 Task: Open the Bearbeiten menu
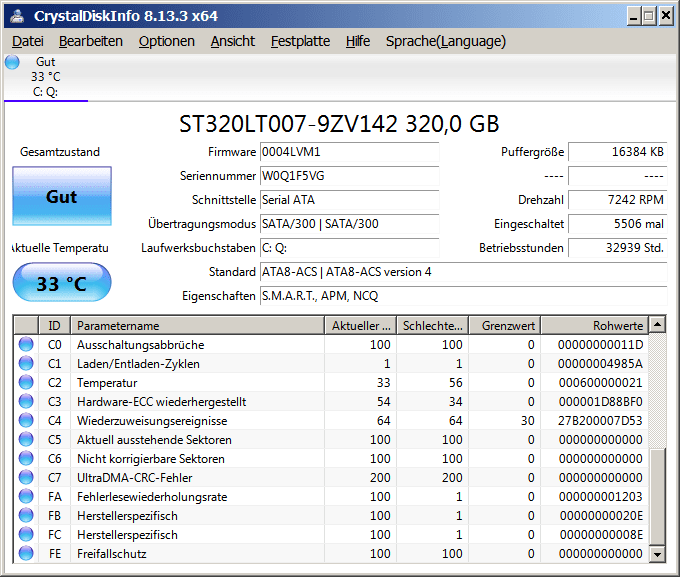(x=91, y=41)
